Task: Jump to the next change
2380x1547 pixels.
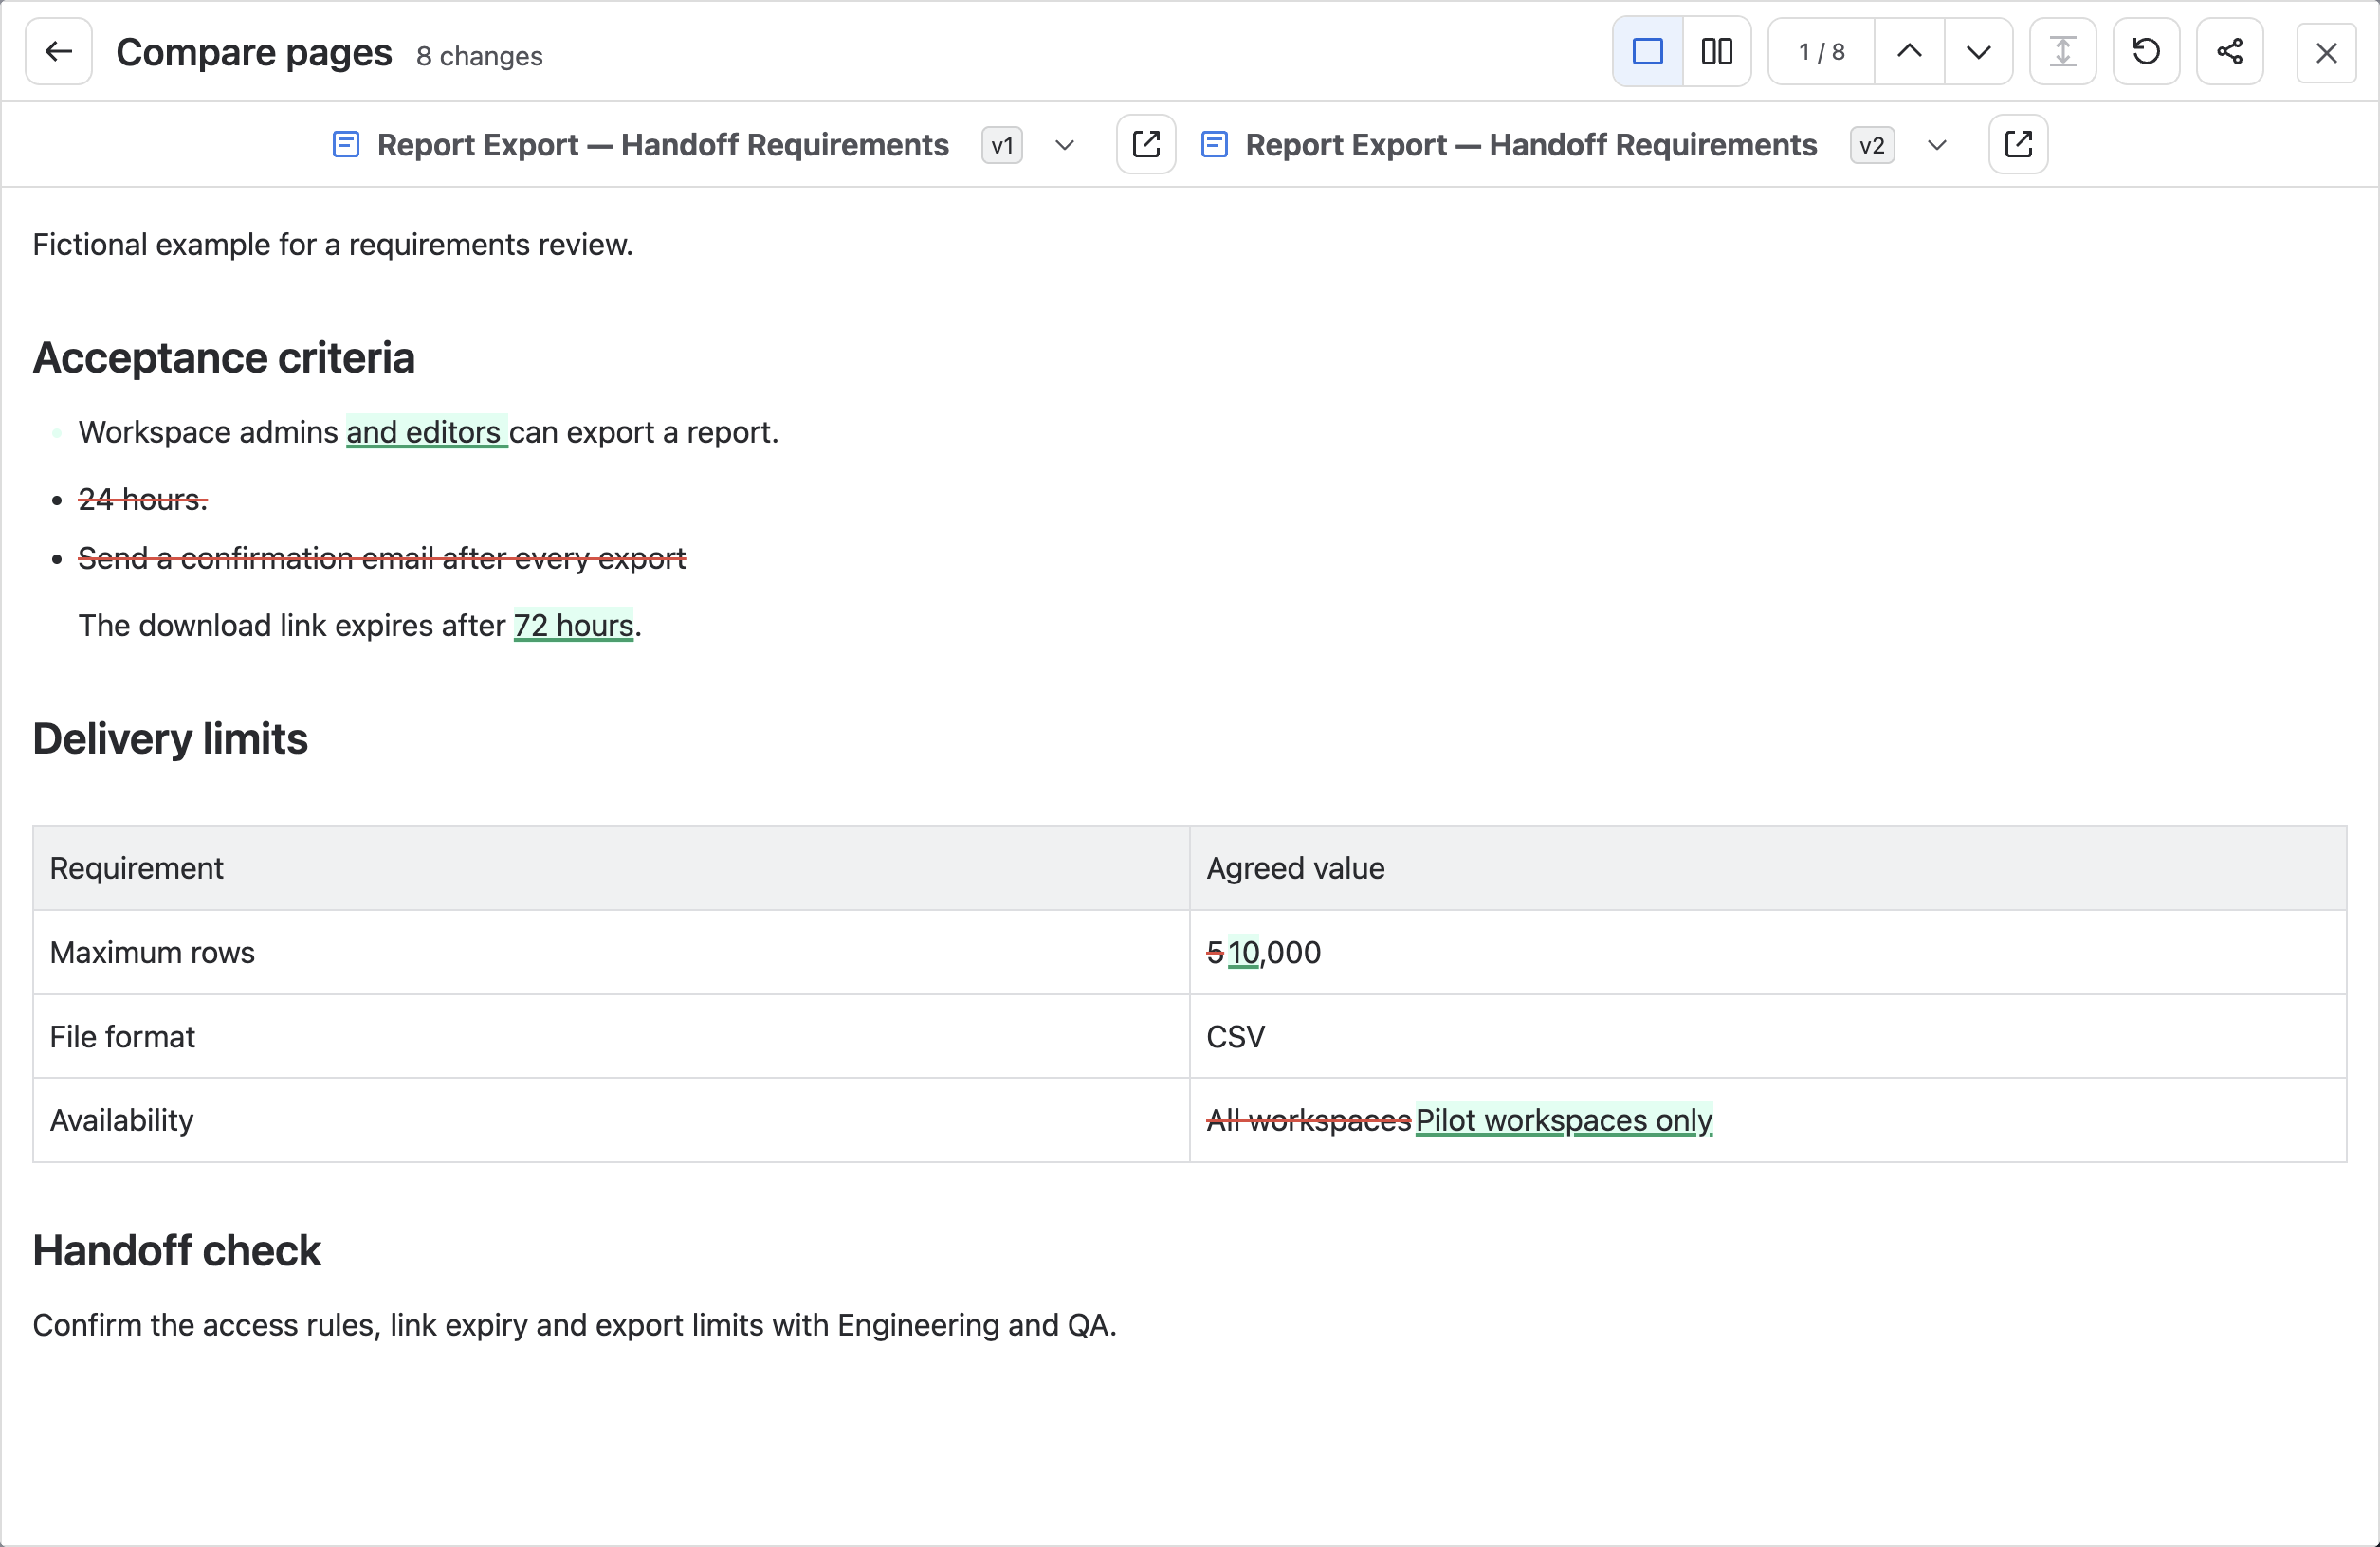Action: pyautogui.click(x=1978, y=52)
